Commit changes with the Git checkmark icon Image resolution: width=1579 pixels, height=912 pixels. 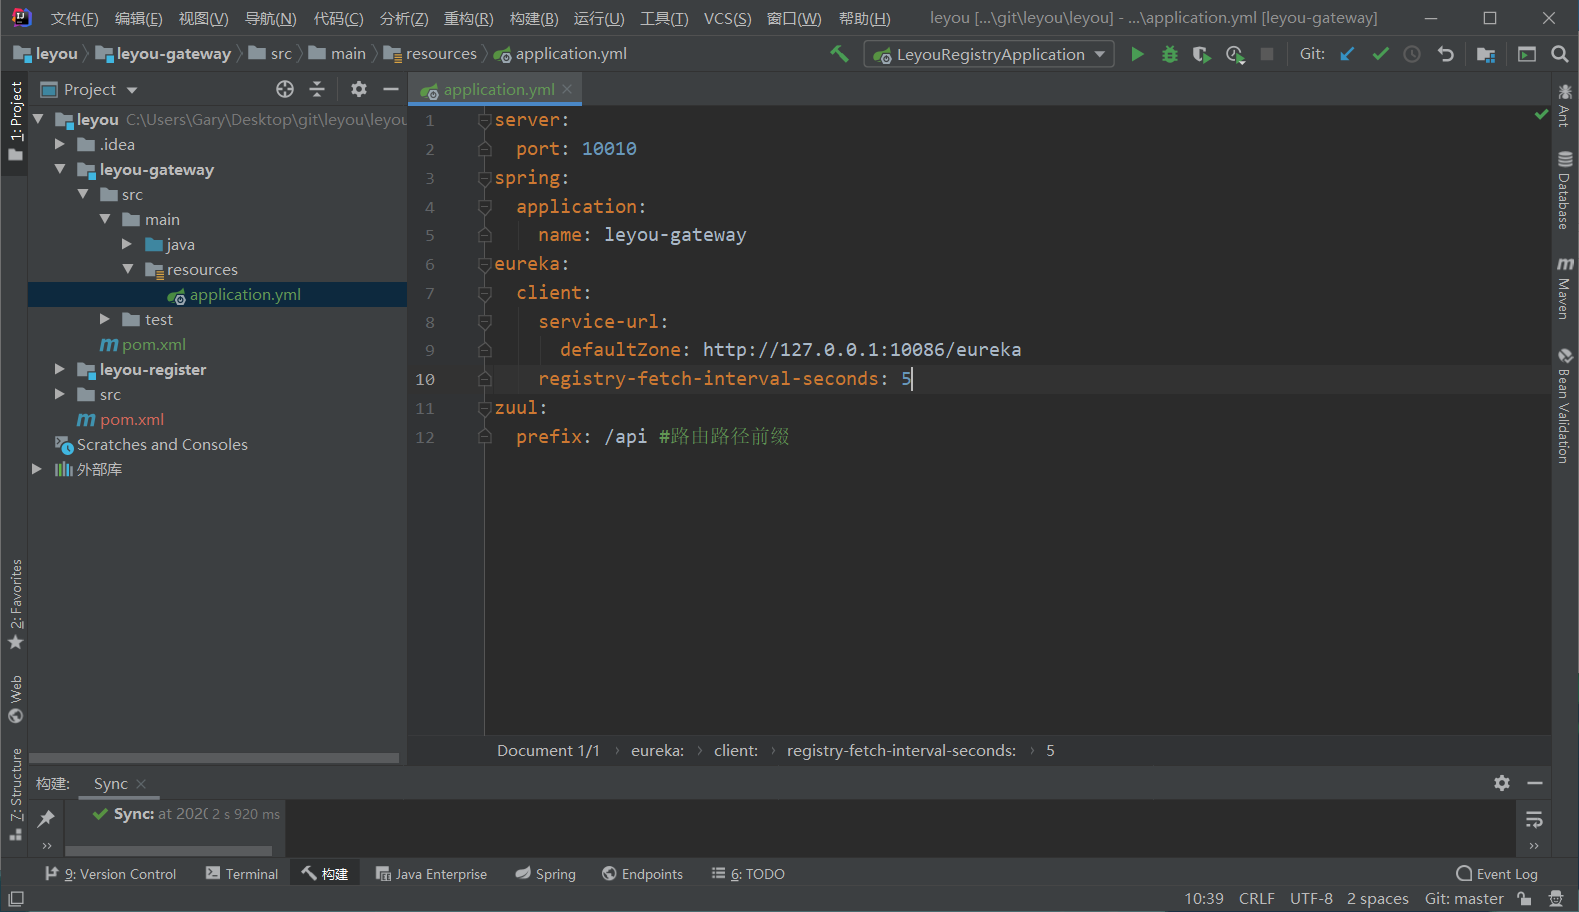point(1380,54)
